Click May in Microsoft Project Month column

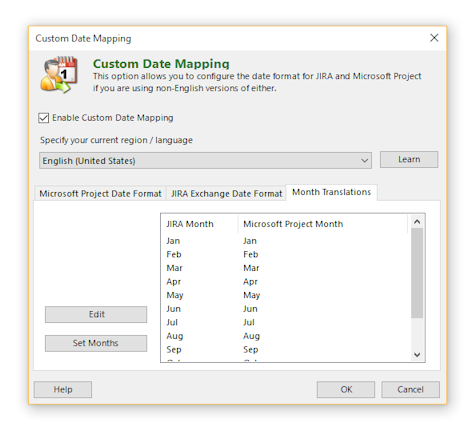click(x=251, y=295)
